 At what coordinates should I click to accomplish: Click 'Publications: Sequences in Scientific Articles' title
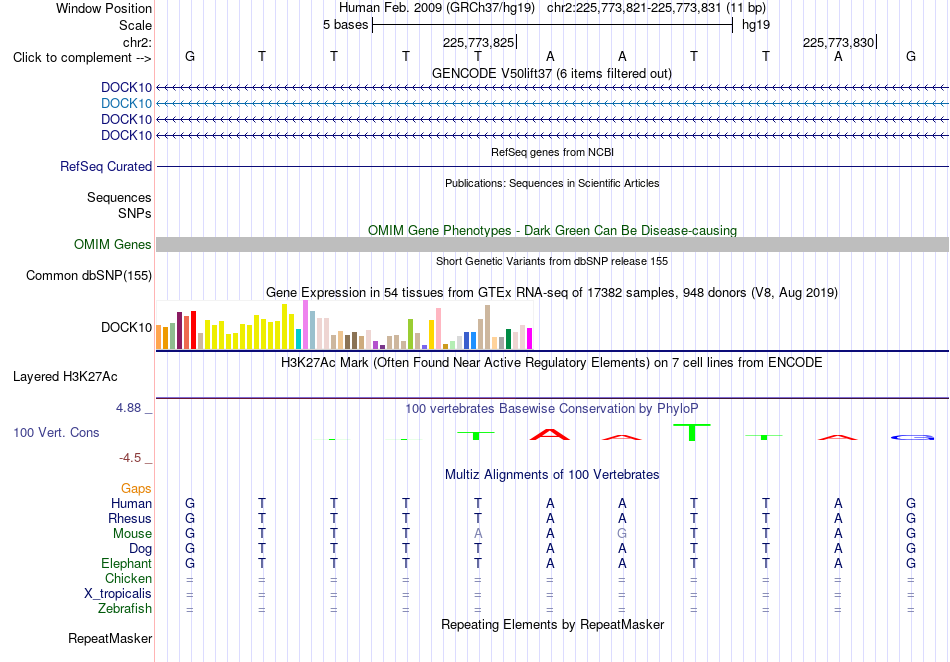pos(552,183)
